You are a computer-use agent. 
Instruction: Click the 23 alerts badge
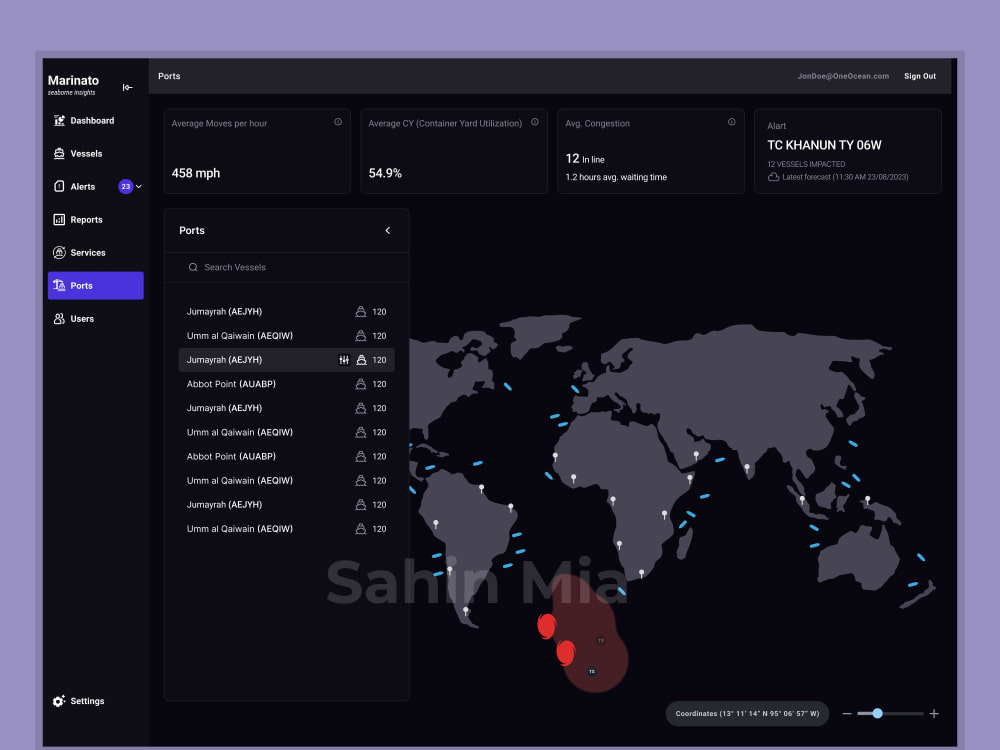point(126,187)
